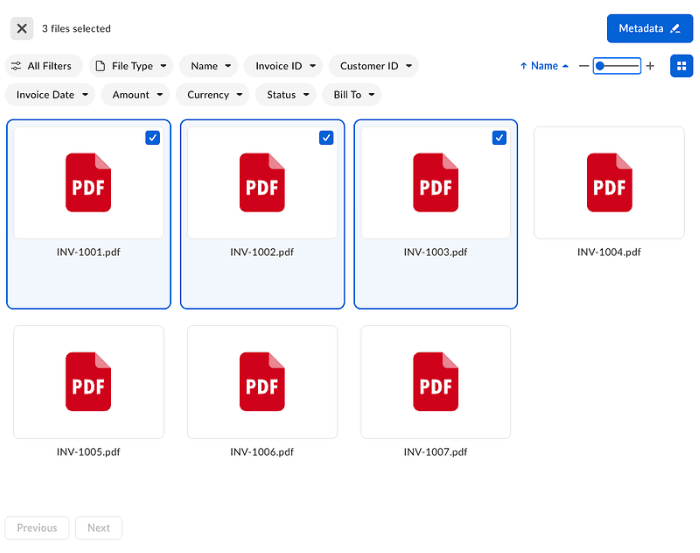The width and height of the screenshot is (700, 553).
Task: Expand the Currency filter dropdown
Action: (x=215, y=95)
